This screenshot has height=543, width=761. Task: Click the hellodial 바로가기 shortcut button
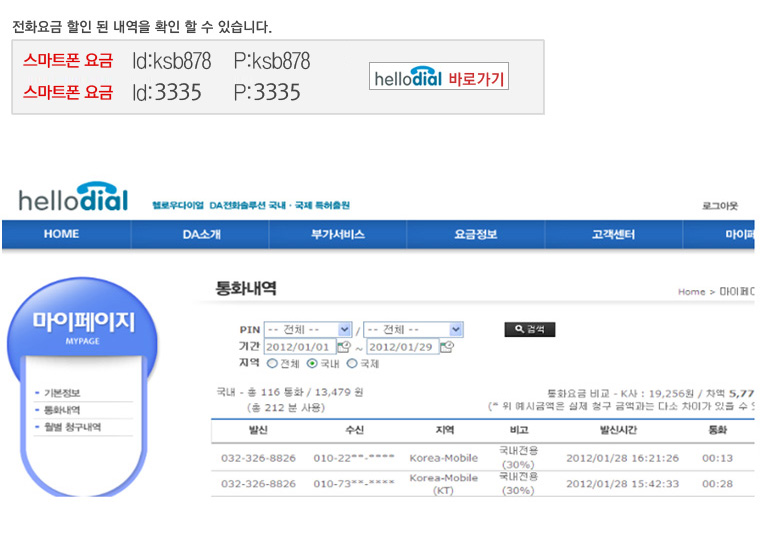pyautogui.click(x=439, y=78)
